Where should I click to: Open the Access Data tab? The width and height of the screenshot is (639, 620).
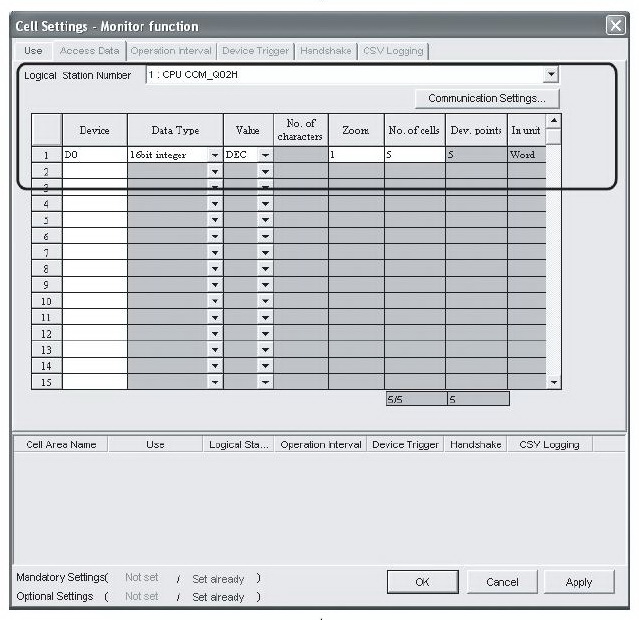89,51
